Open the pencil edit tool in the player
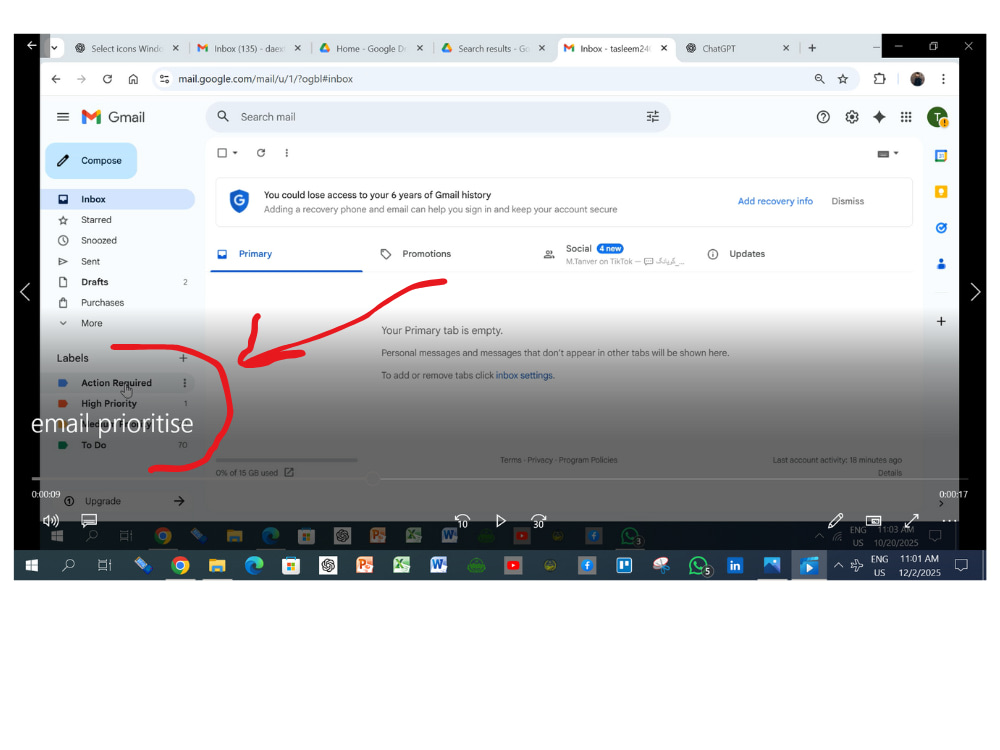This screenshot has width=1000, height=750. 835,520
